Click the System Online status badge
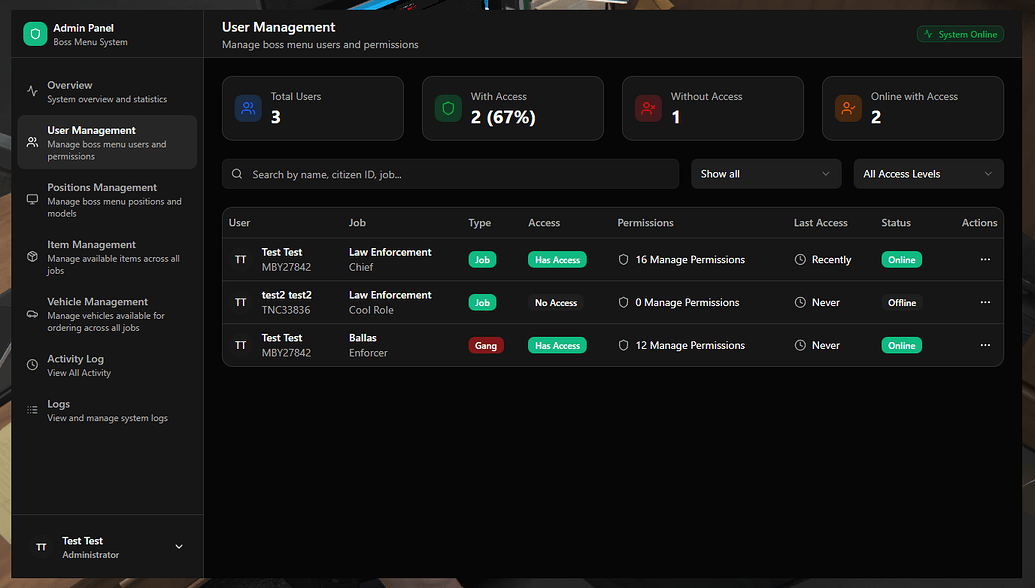This screenshot has height=588, width=1035. click(x=960, y=34)
